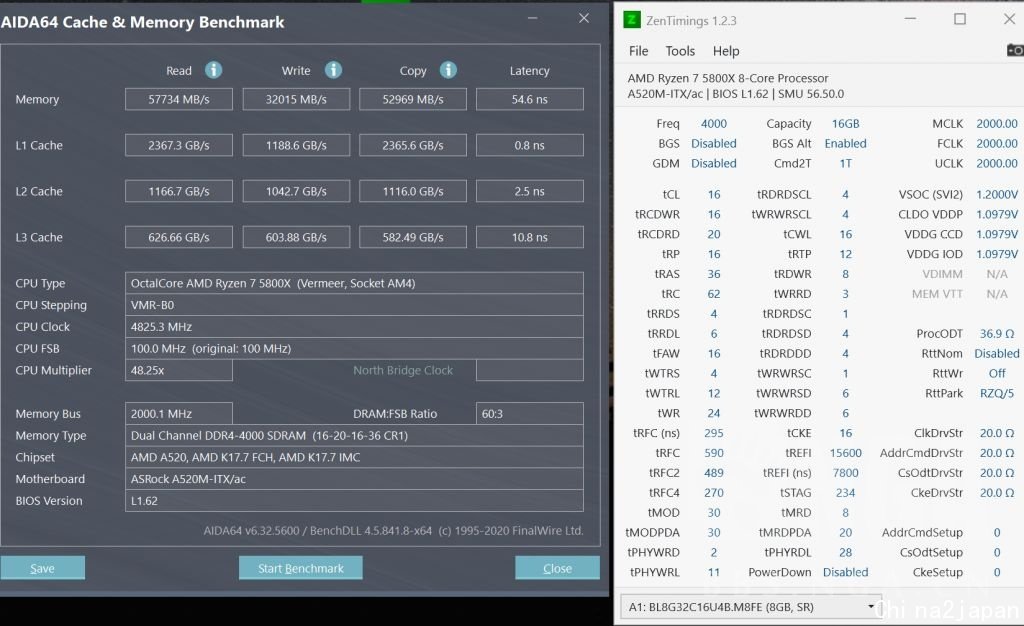The width and height of the screenshot is (1024, 626).
Task: Close AIDA64 window using title bar X
Action: tap(584, 19)
